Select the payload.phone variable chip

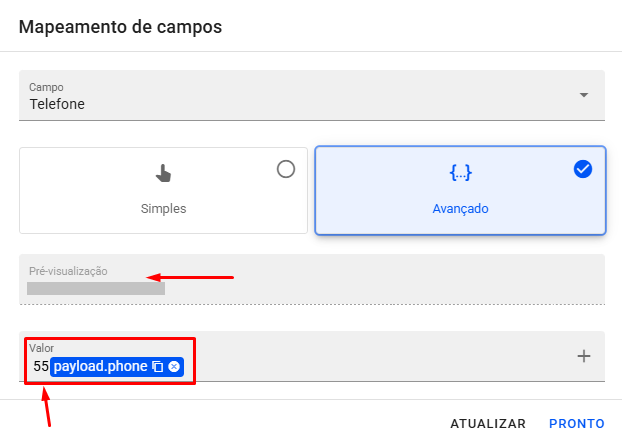coord(100,367)
